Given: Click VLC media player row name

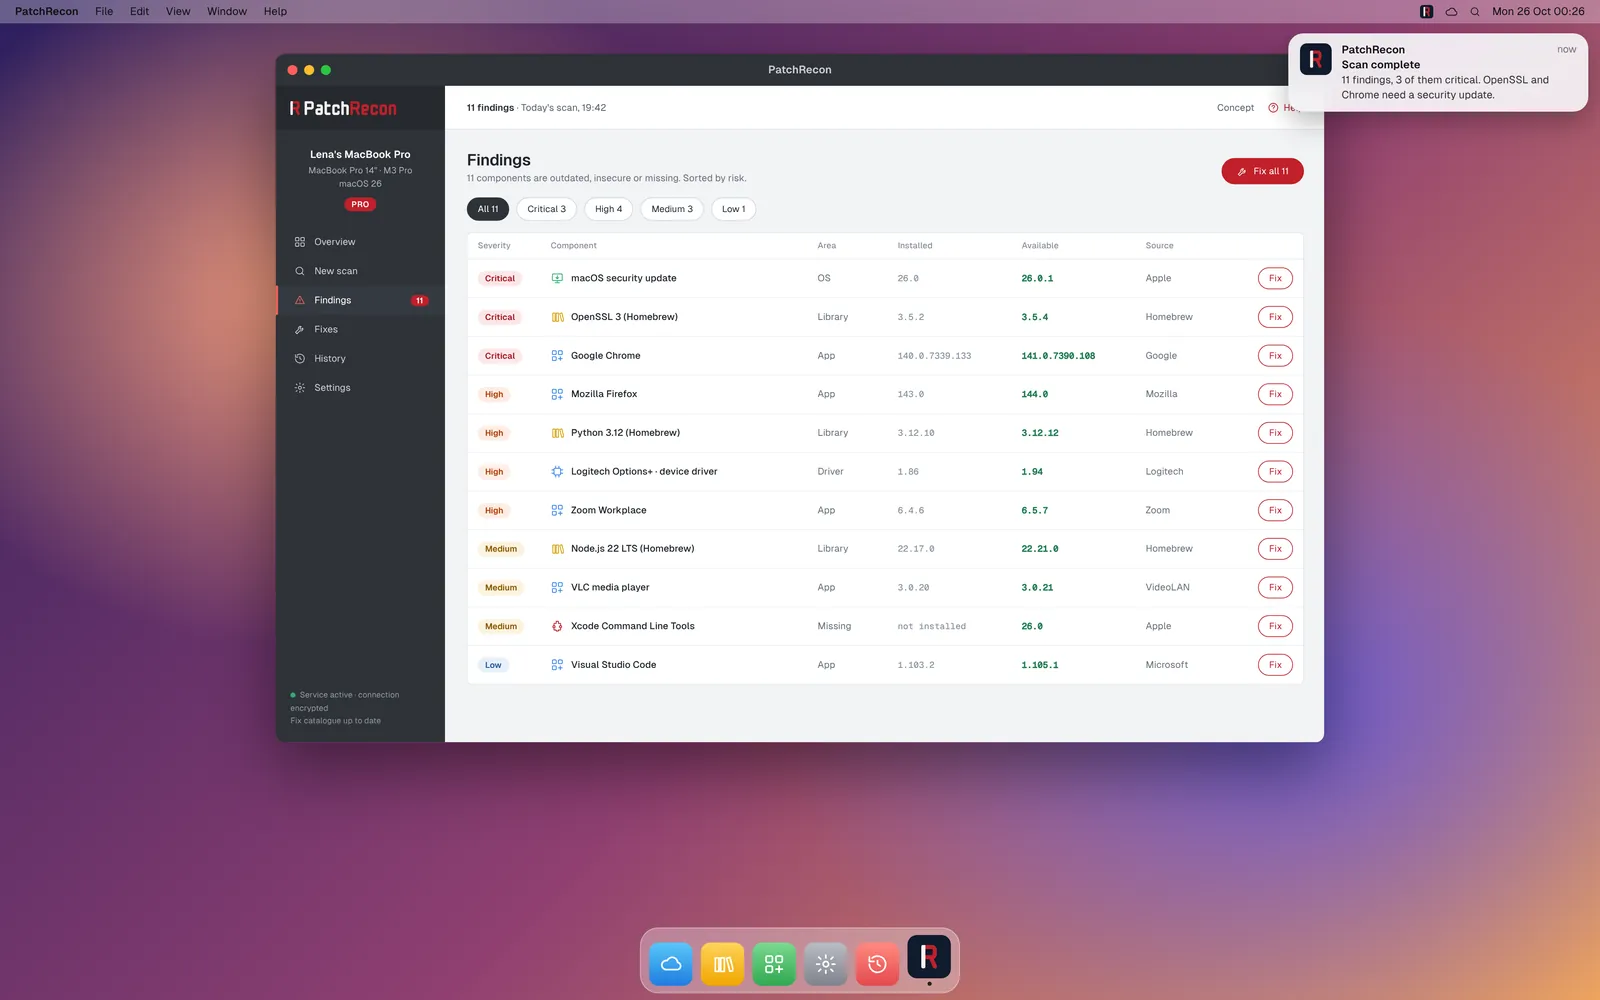Looking at the screenshot, I should pos(610,588).
